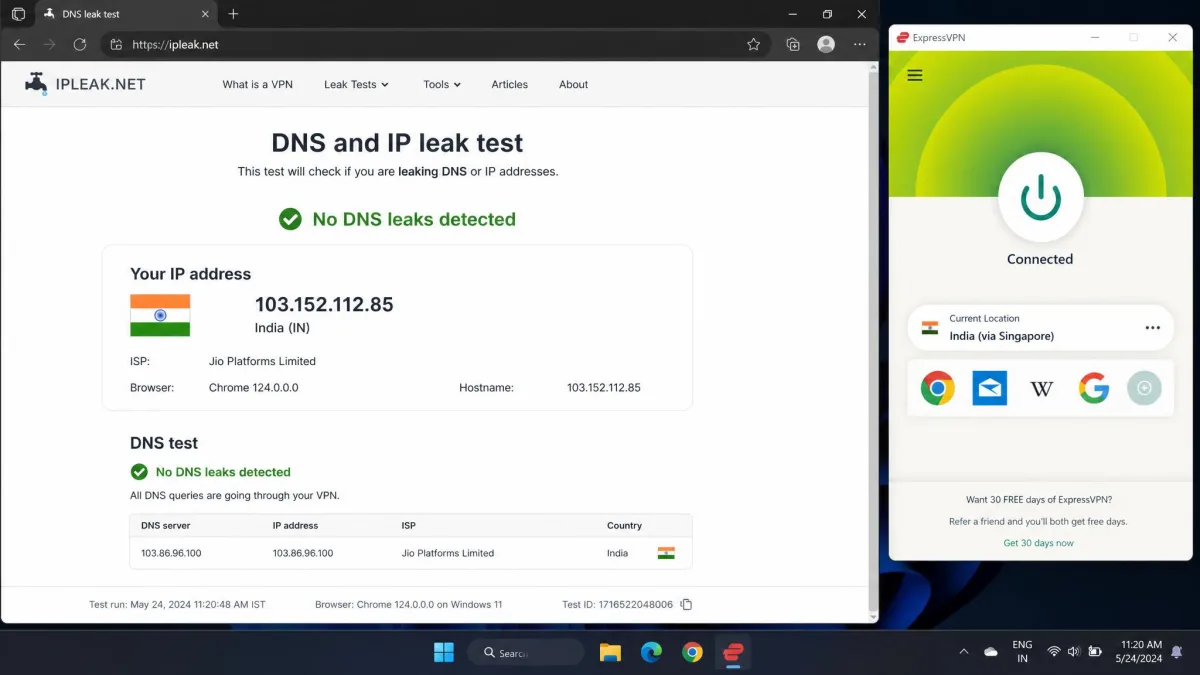Open browser settings three-dot menu

[859, 44]
